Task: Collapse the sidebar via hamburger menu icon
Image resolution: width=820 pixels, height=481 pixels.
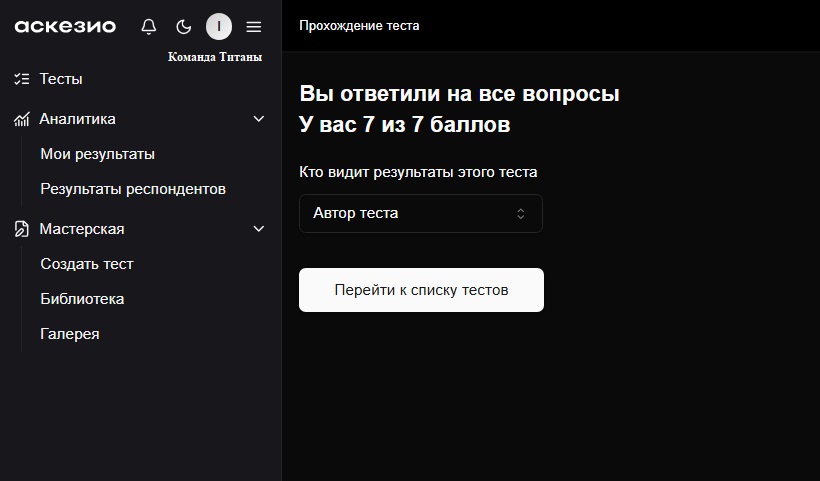Action: tap(254, 27)
